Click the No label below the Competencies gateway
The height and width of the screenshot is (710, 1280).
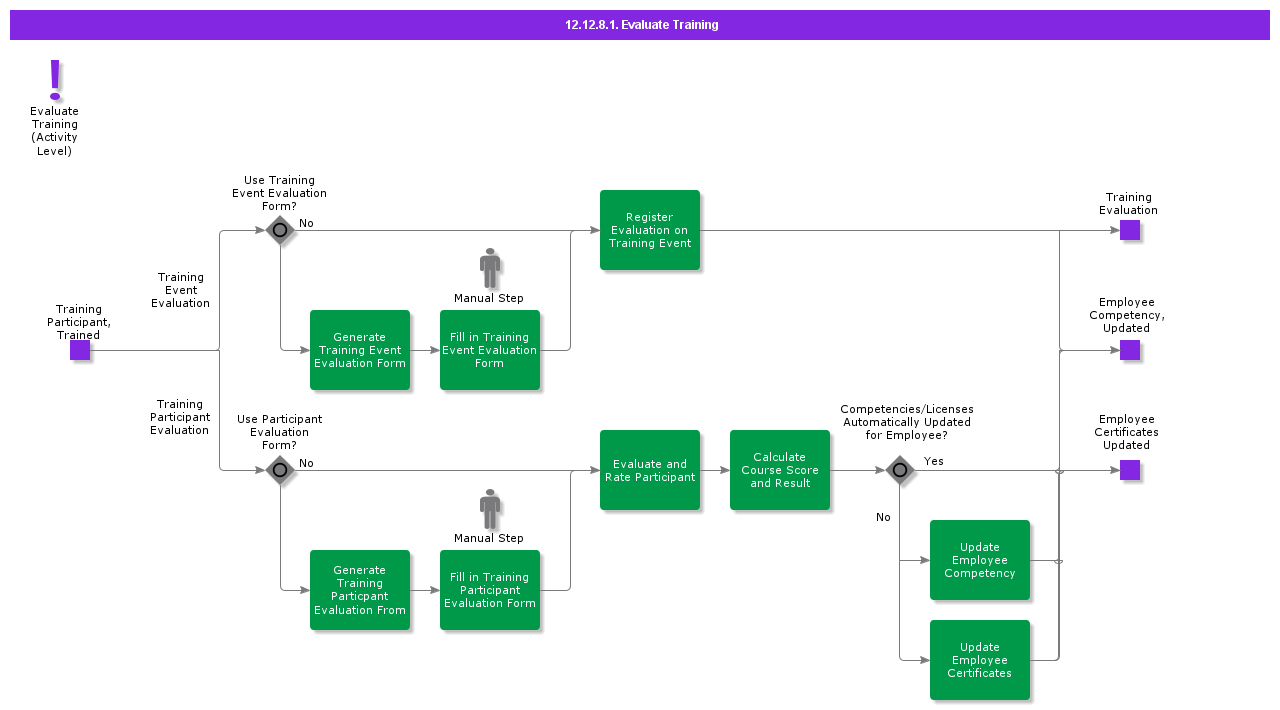[883, 517]
